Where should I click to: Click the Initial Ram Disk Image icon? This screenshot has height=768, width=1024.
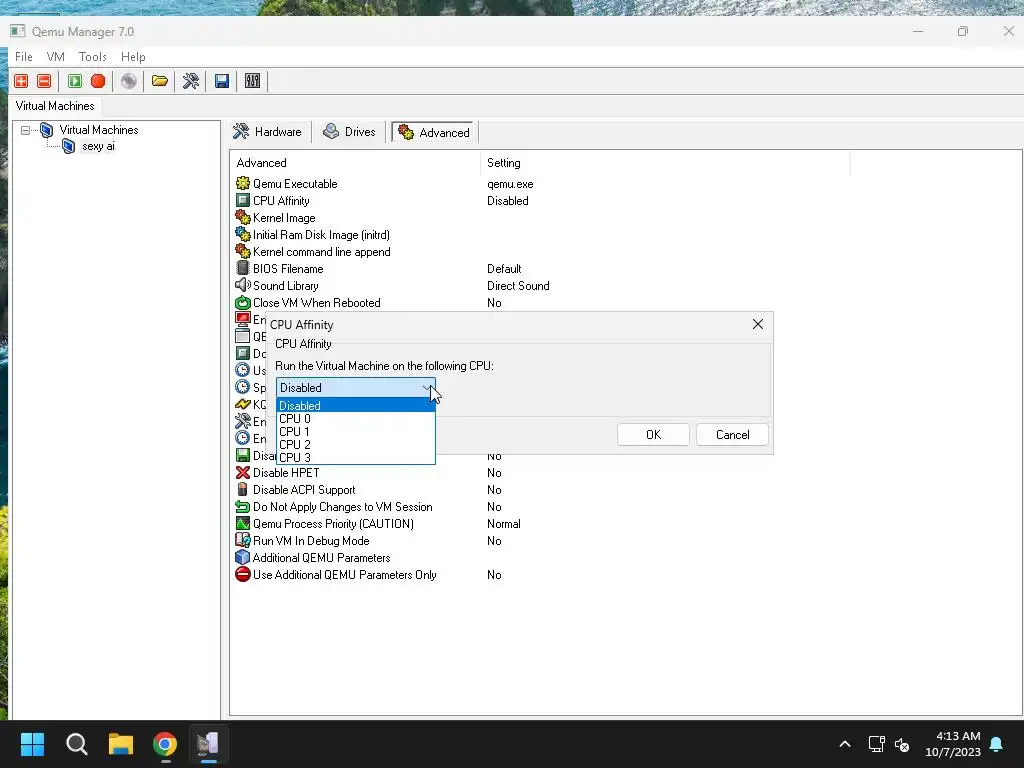[243, 234]
